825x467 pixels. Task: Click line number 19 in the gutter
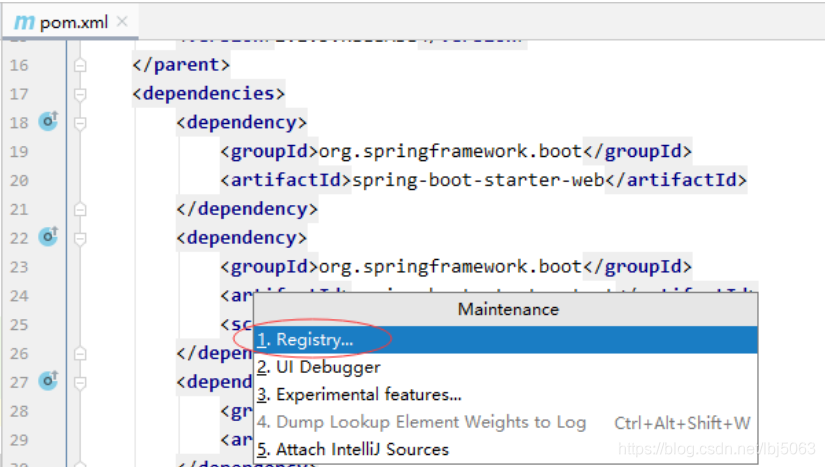point(19,152)
